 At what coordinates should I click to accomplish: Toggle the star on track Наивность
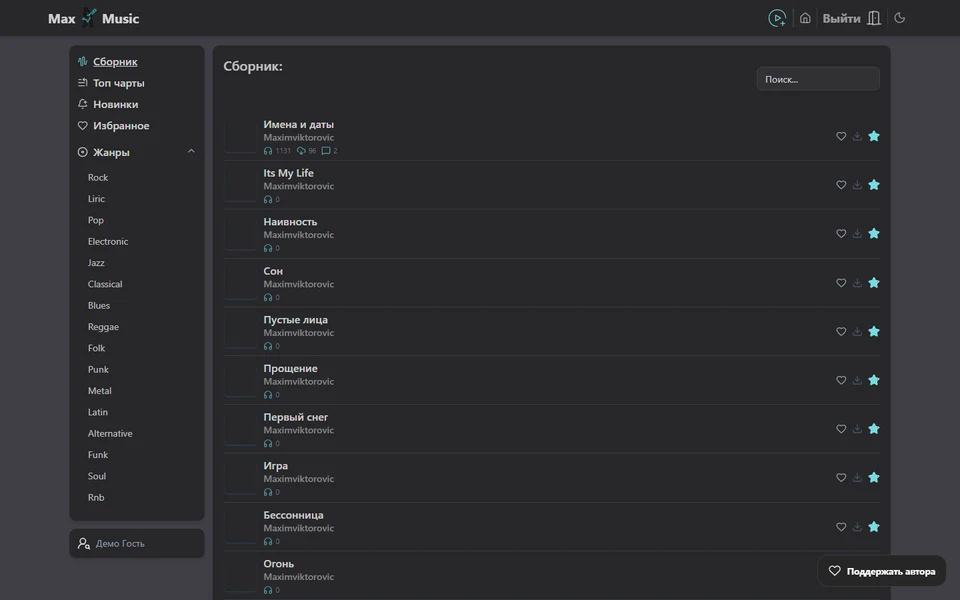[874, 233]
